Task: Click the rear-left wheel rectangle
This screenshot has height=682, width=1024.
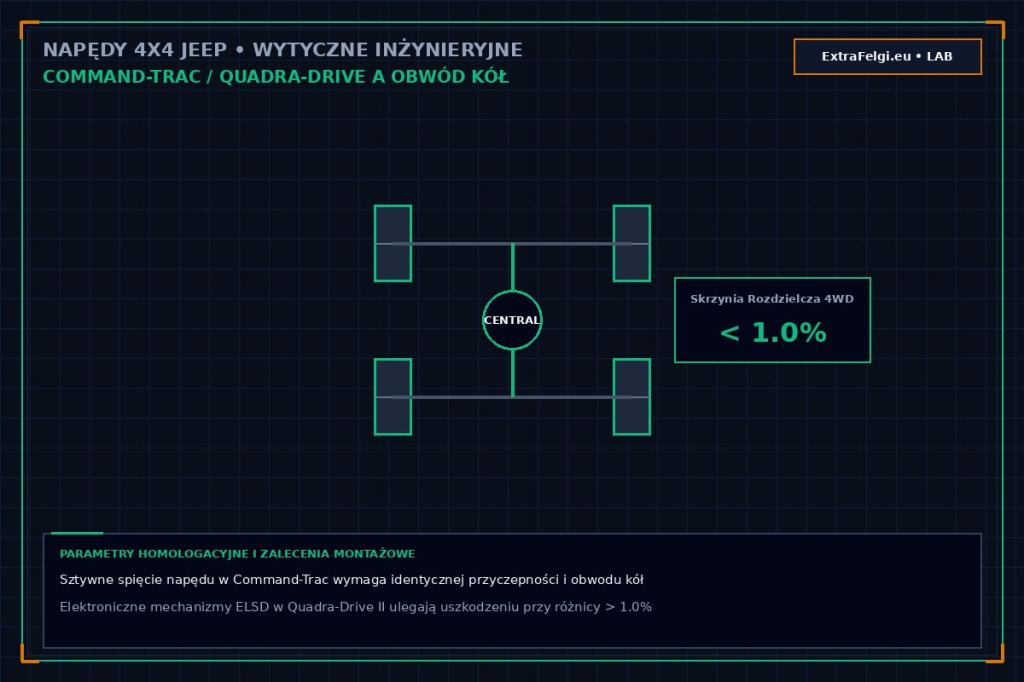Action: click(392, 397)
